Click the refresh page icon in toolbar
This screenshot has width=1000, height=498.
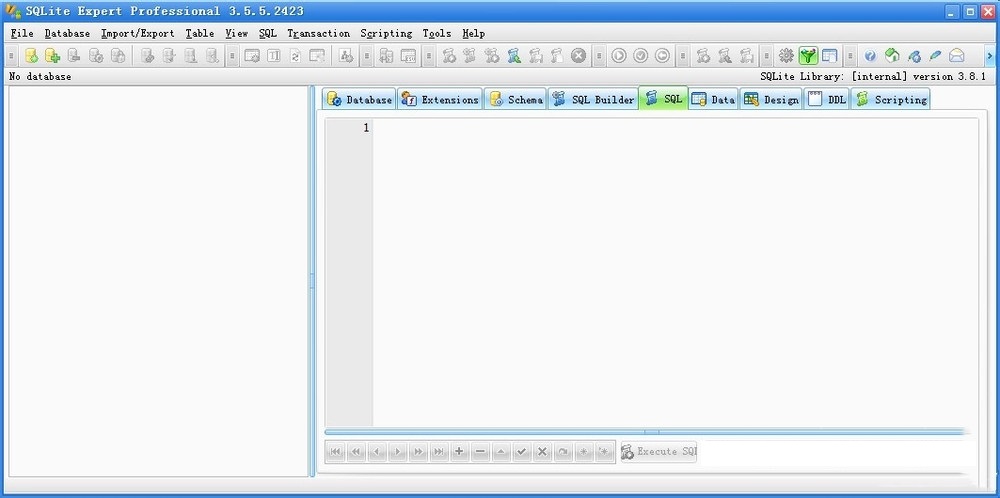click(x=295, y=56)
